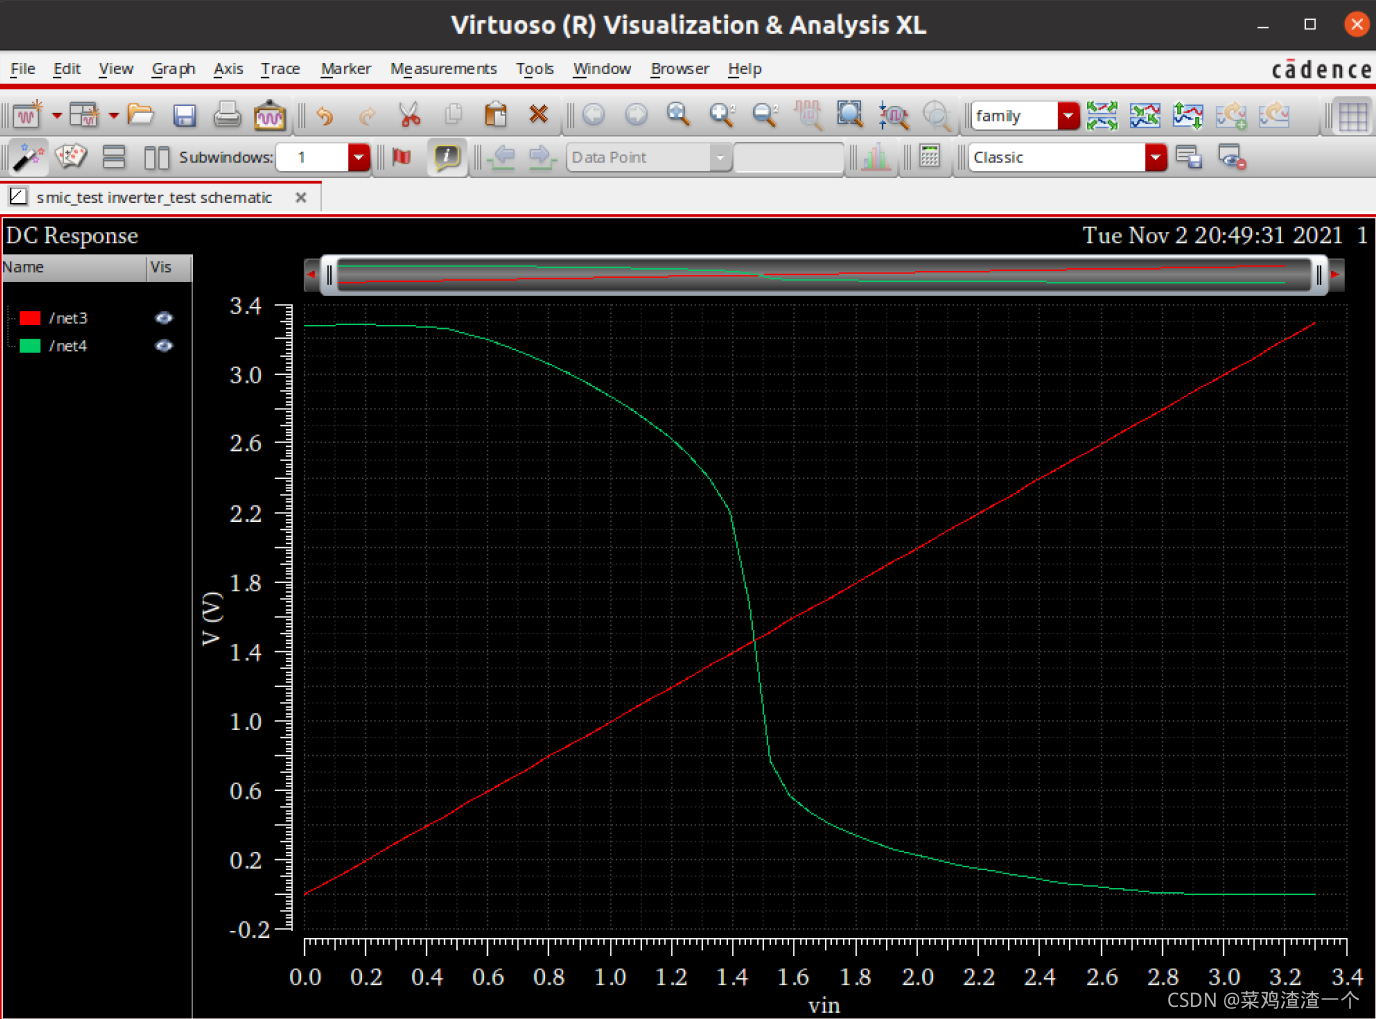Open the Browser menu
The image size is (1376, 1019).
pos(680,69)
